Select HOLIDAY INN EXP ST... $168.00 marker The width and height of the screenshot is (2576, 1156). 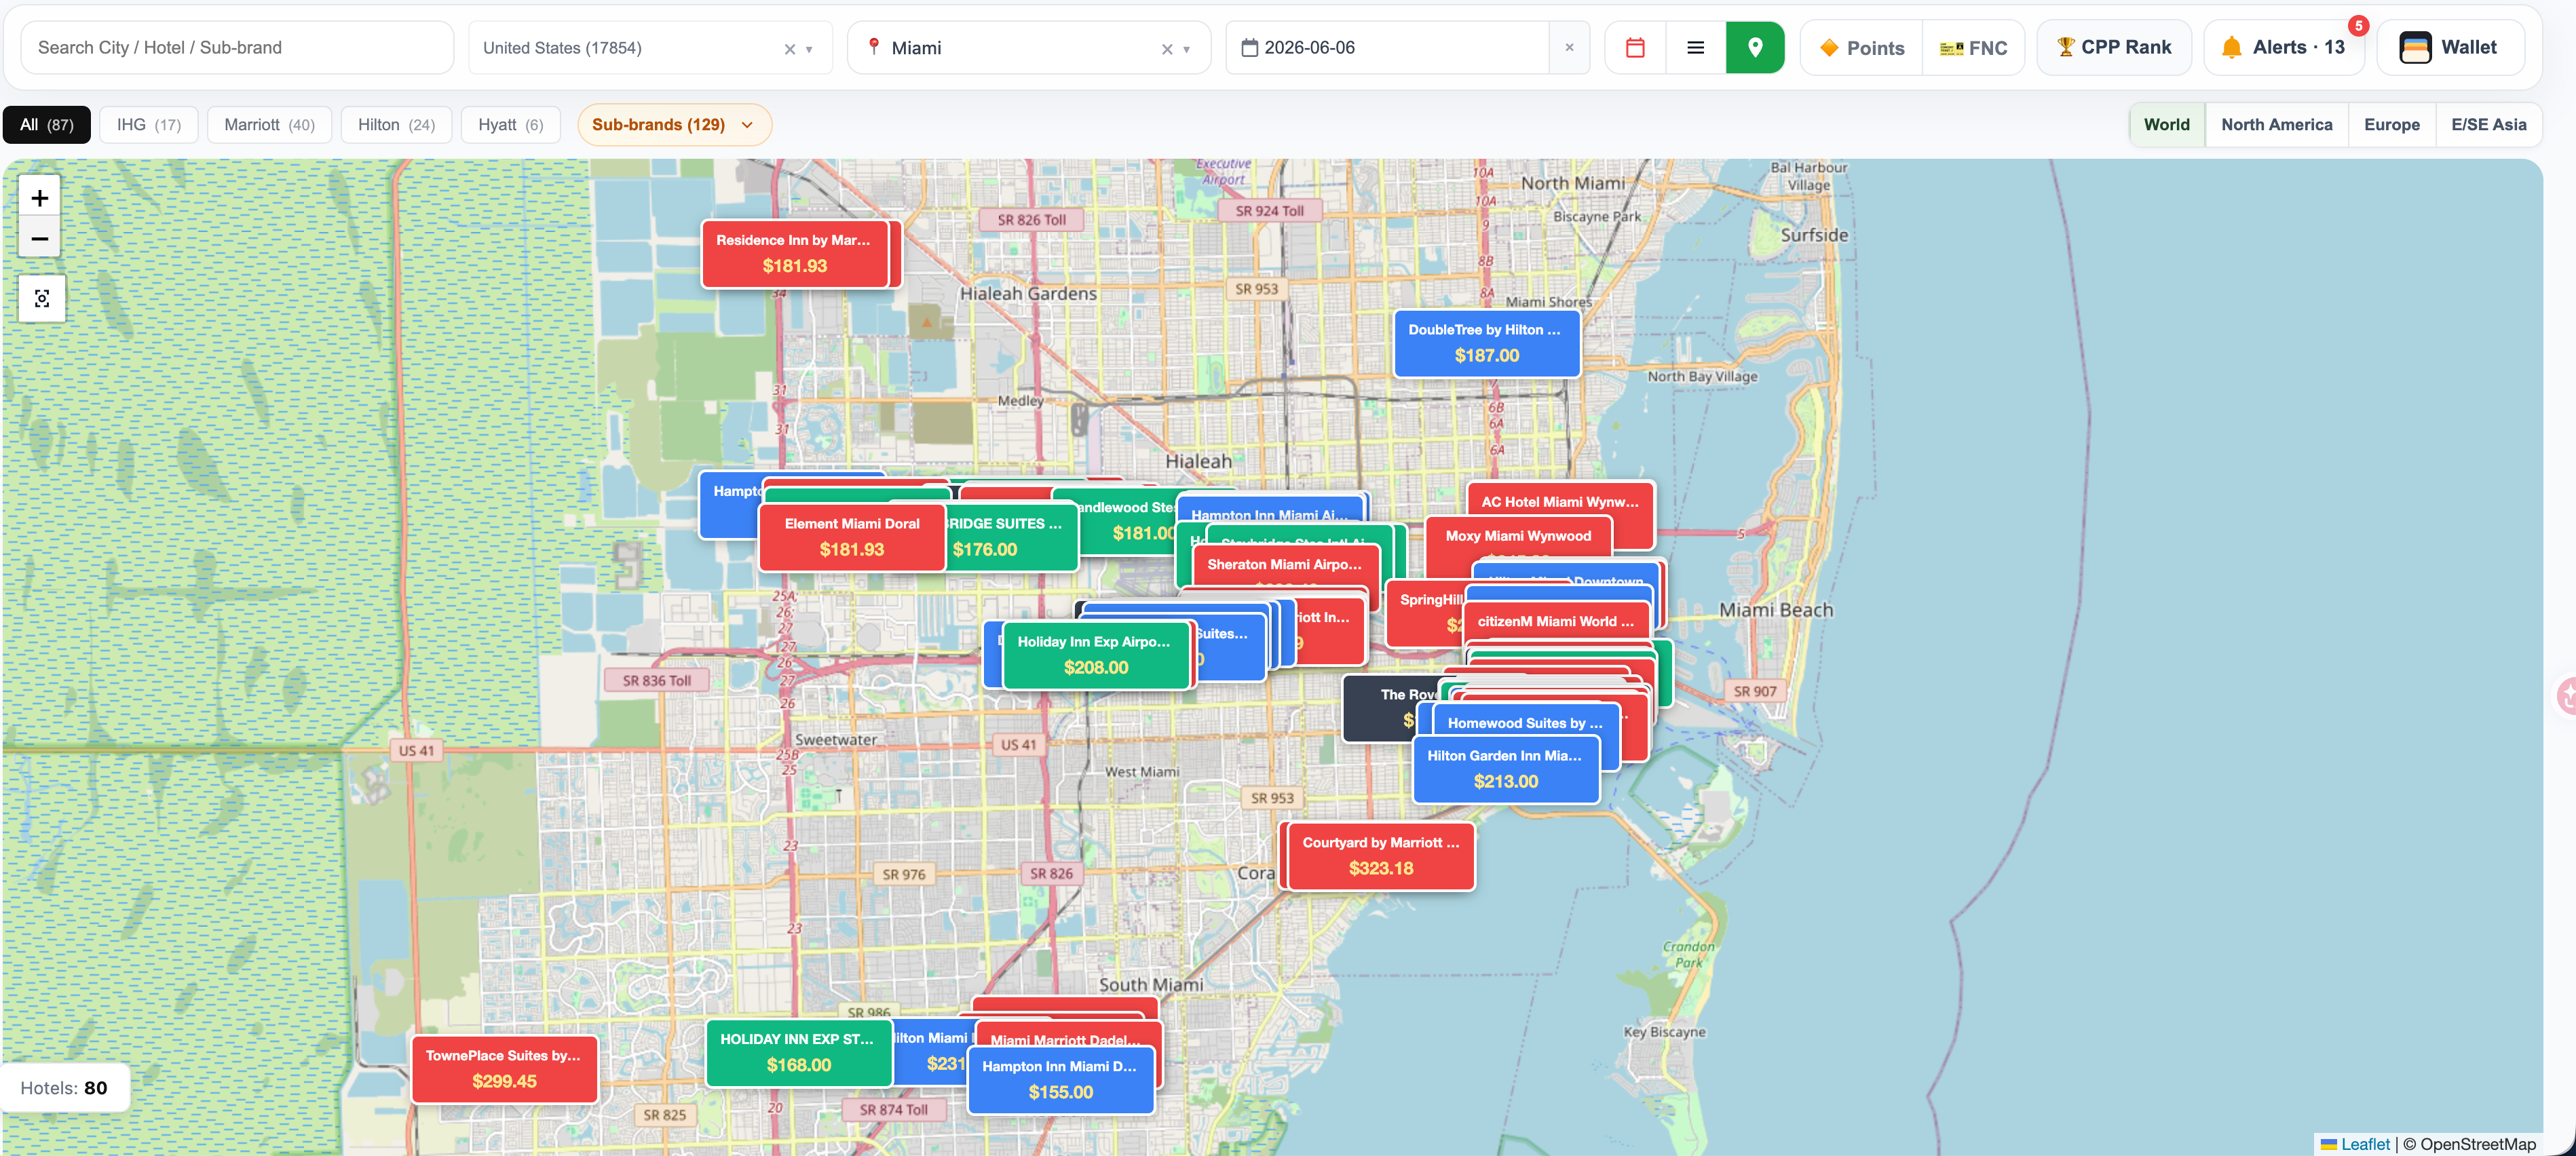click(798, 1053)
